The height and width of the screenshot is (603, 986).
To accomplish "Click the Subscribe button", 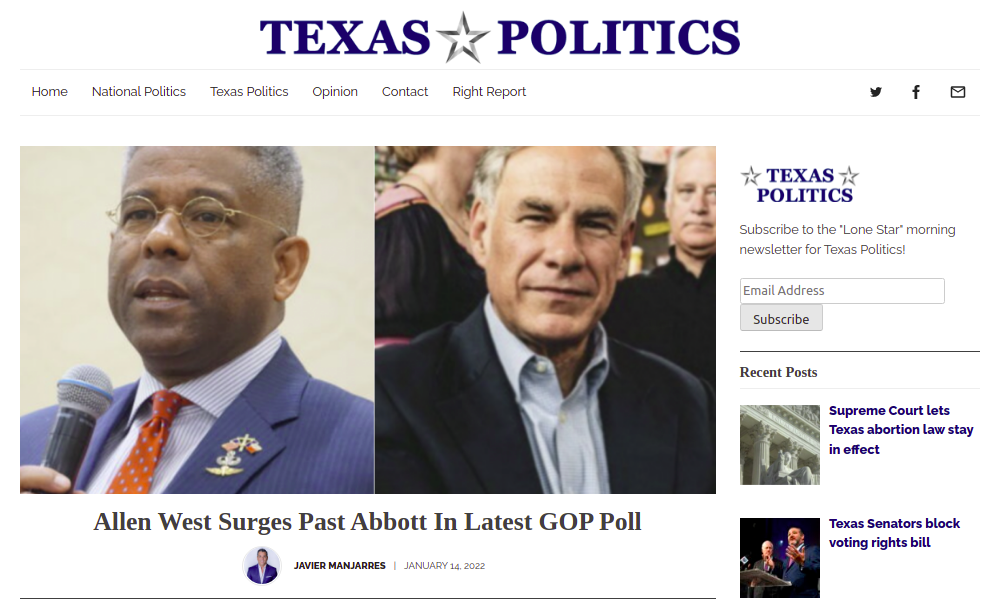I will point(781,319).
